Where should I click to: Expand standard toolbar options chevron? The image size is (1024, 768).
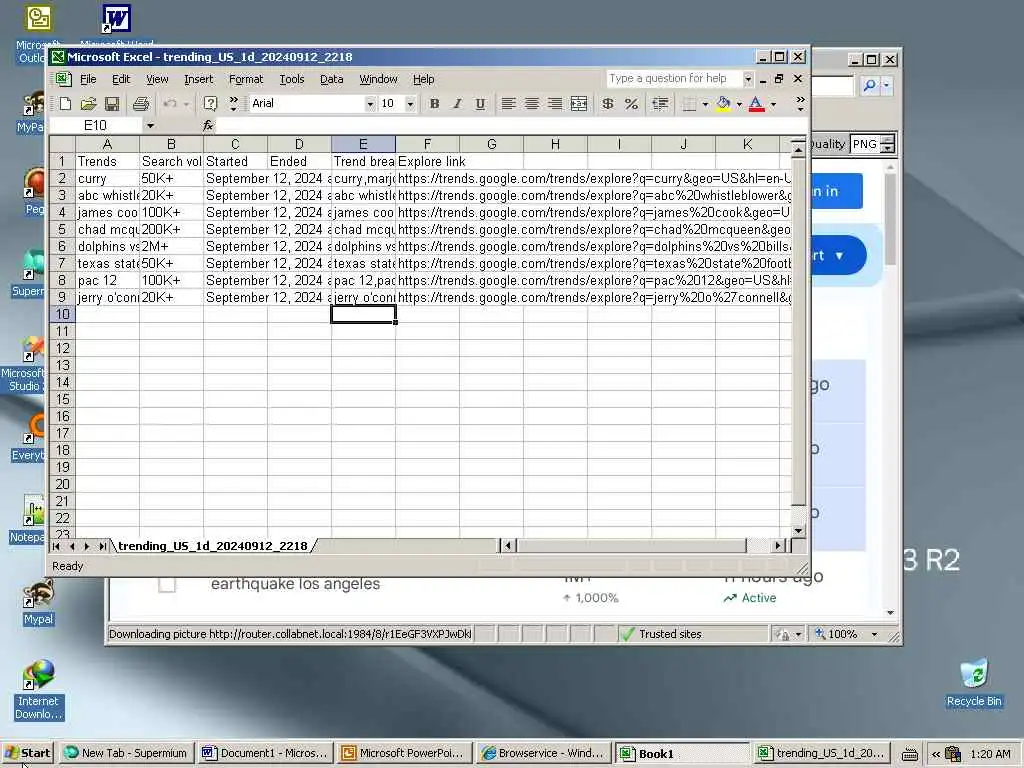(234, 103)
